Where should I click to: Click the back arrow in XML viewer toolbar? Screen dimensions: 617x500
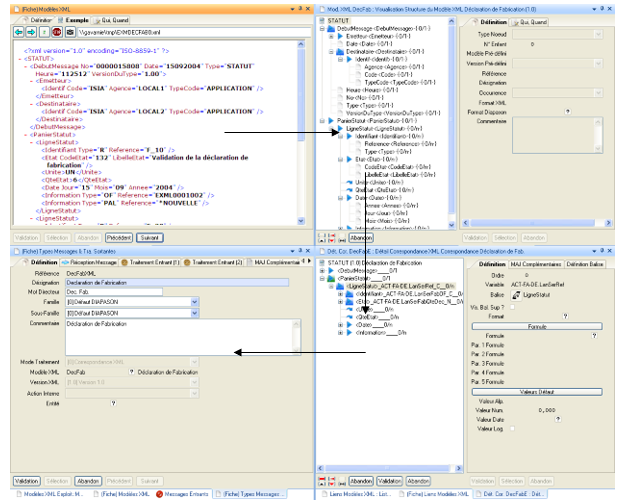tap(20, 31)
